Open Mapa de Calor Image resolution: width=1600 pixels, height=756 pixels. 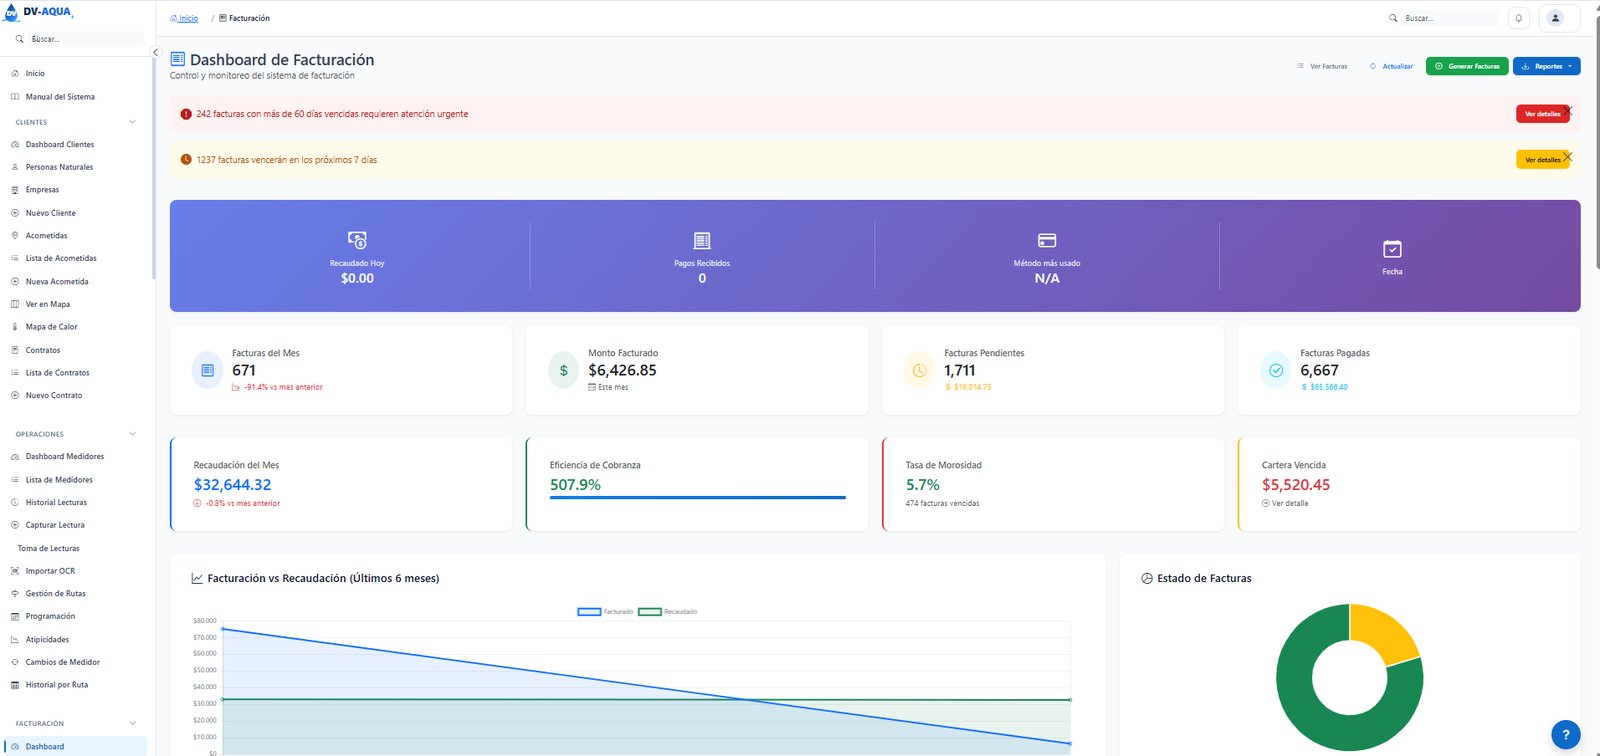click(x=74, y=327)
